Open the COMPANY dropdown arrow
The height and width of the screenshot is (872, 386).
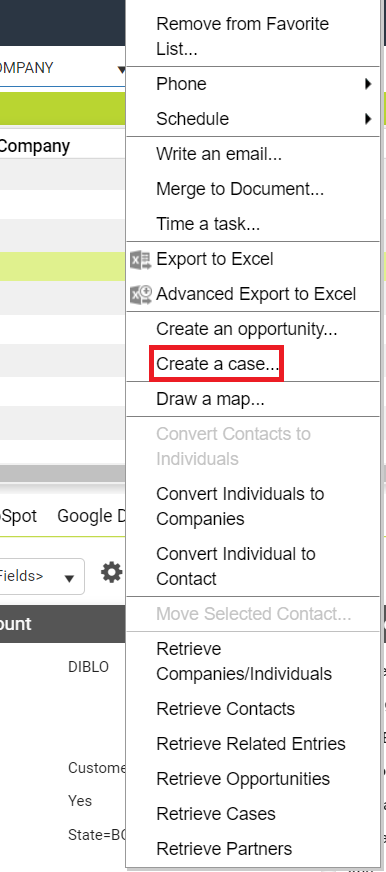click(121, 70)
